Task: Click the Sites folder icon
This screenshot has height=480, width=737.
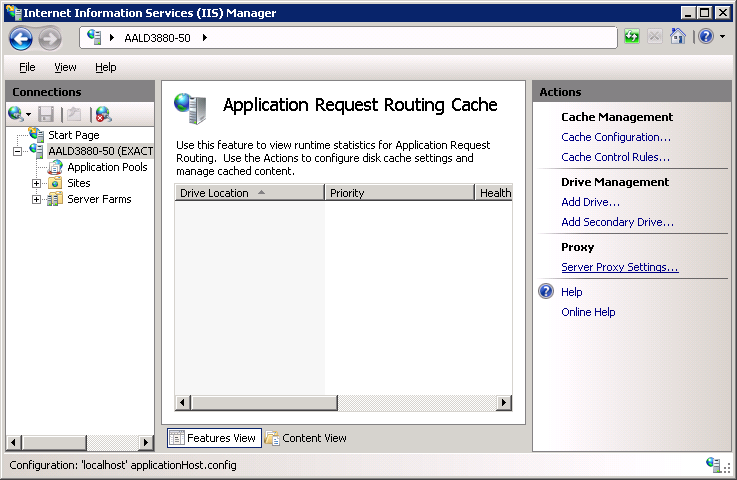Action: tap(55, 183)
